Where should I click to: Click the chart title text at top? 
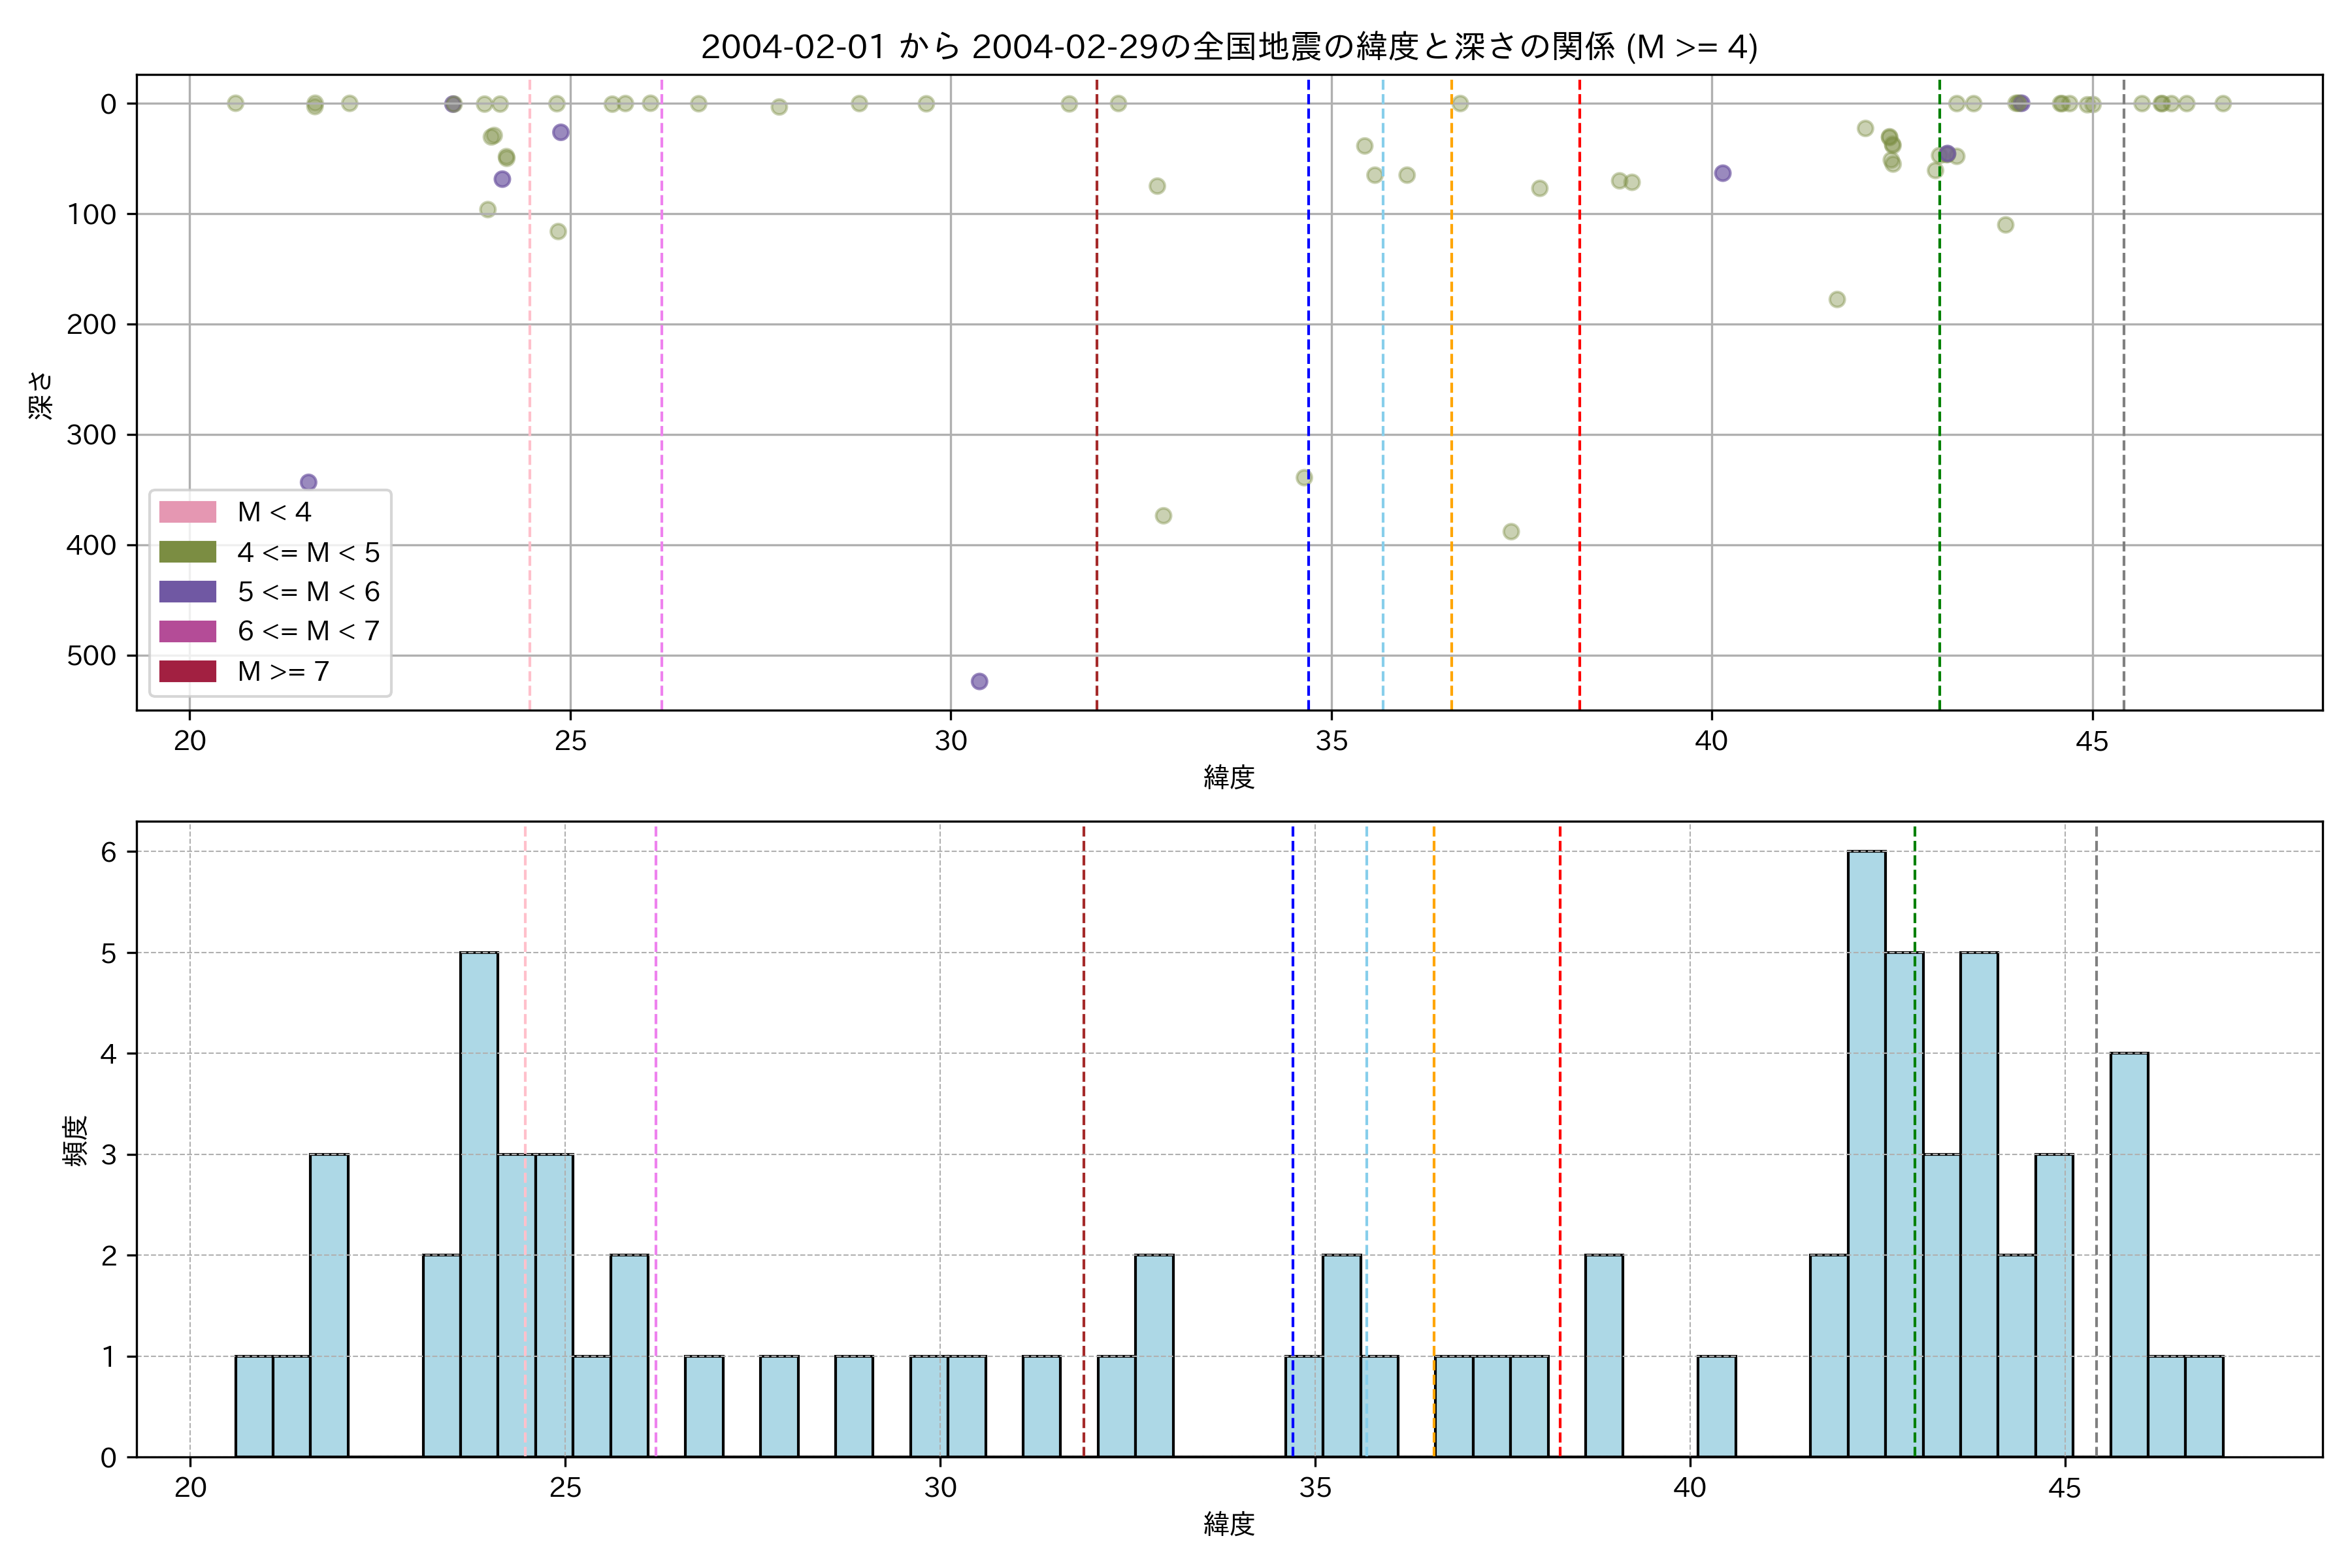point(1228,47)
